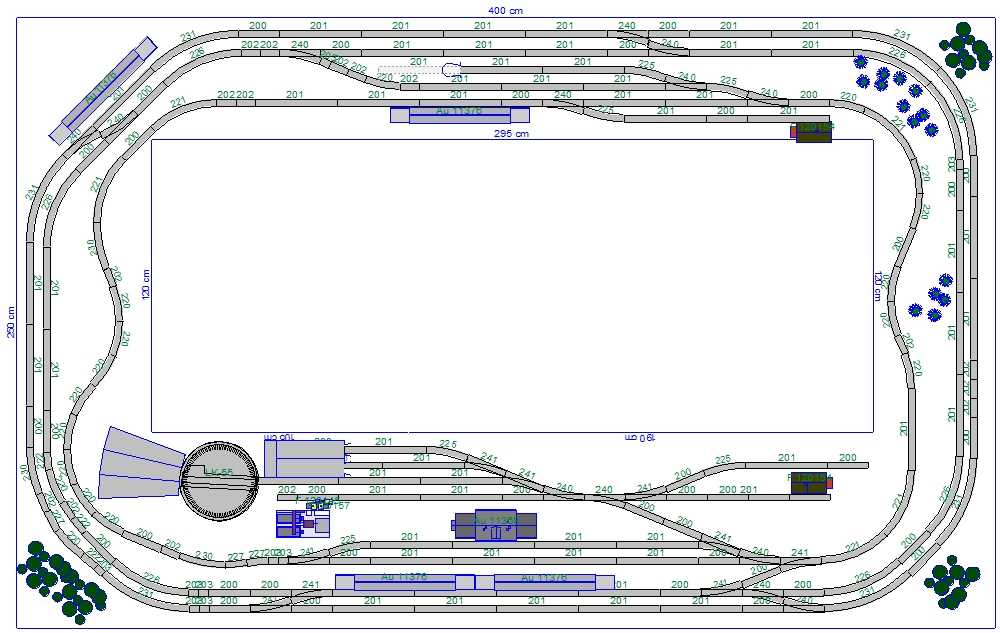The width and height of the screenshot is (1000, 633).
Task: Click the '295 cm' inner width label
Action: click(x=511, y=133)
